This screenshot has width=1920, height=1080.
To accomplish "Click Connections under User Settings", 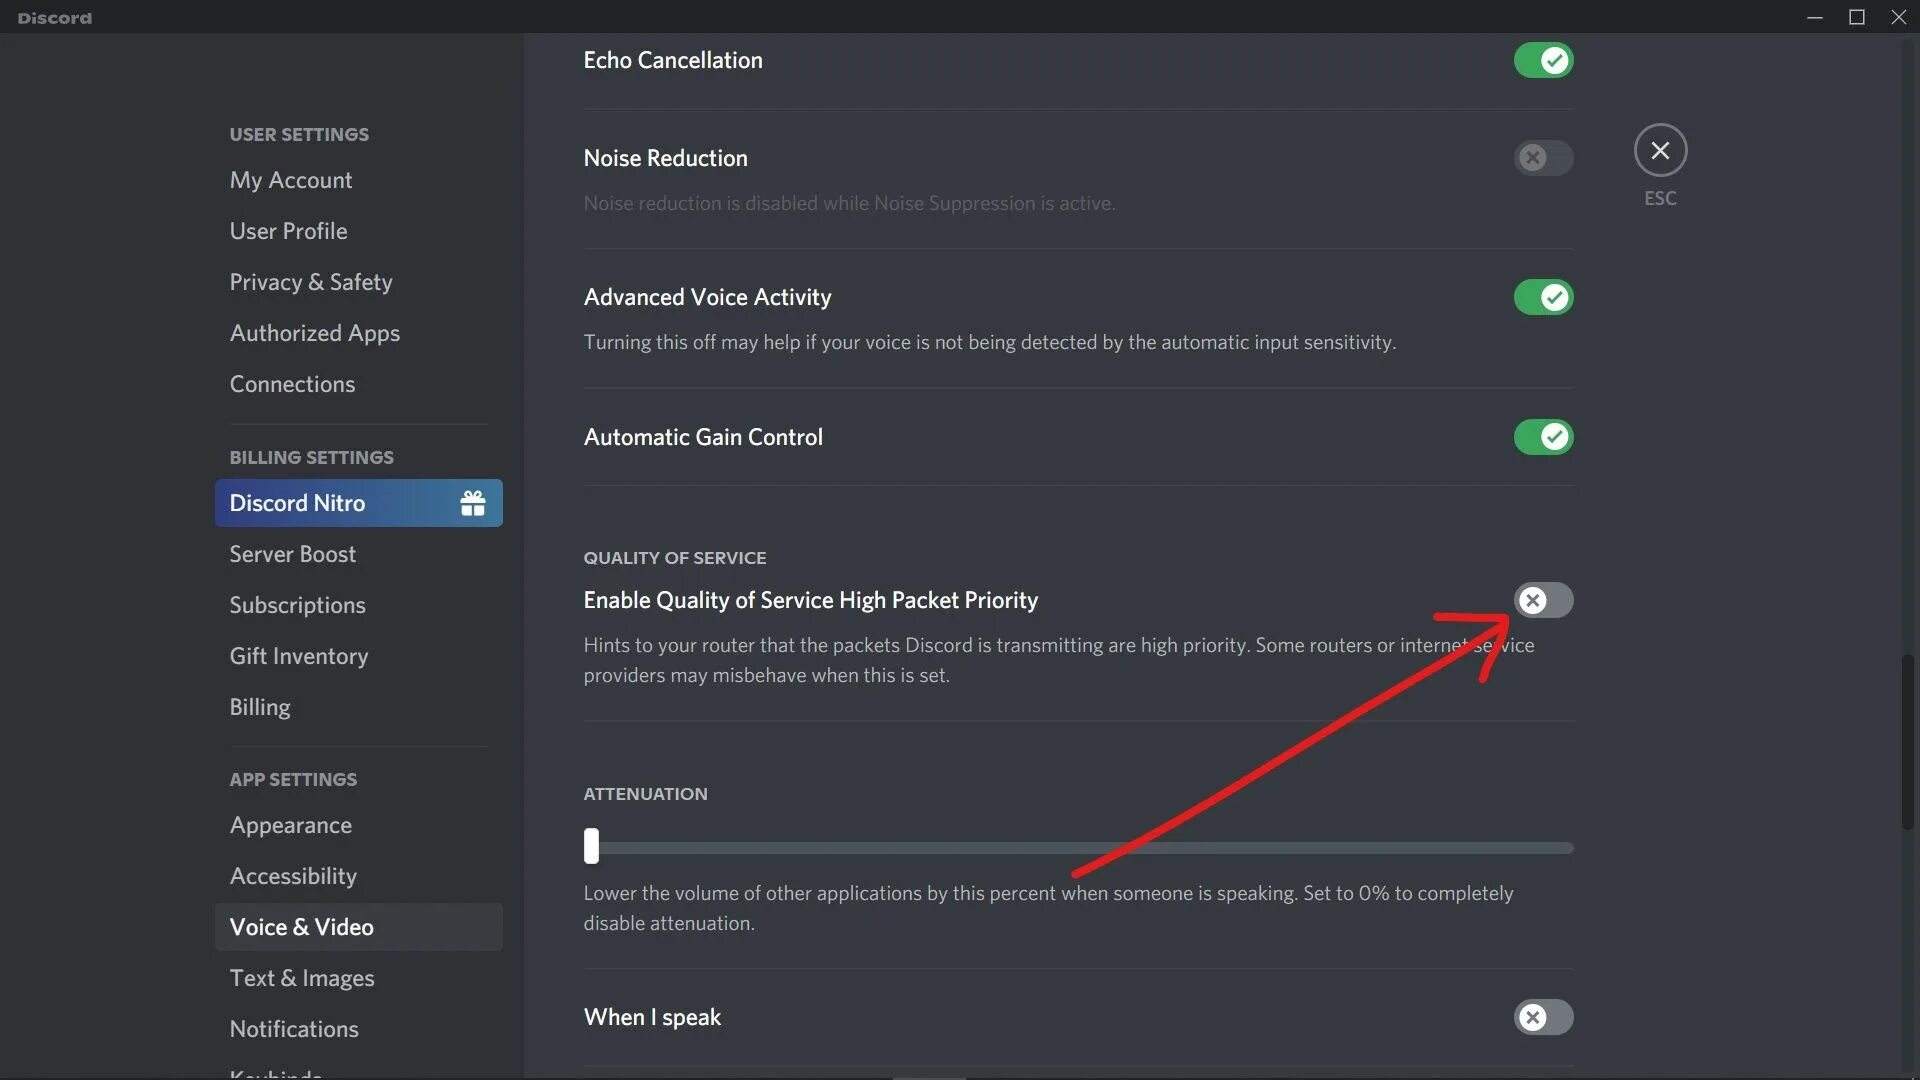I will coord(291,384).
